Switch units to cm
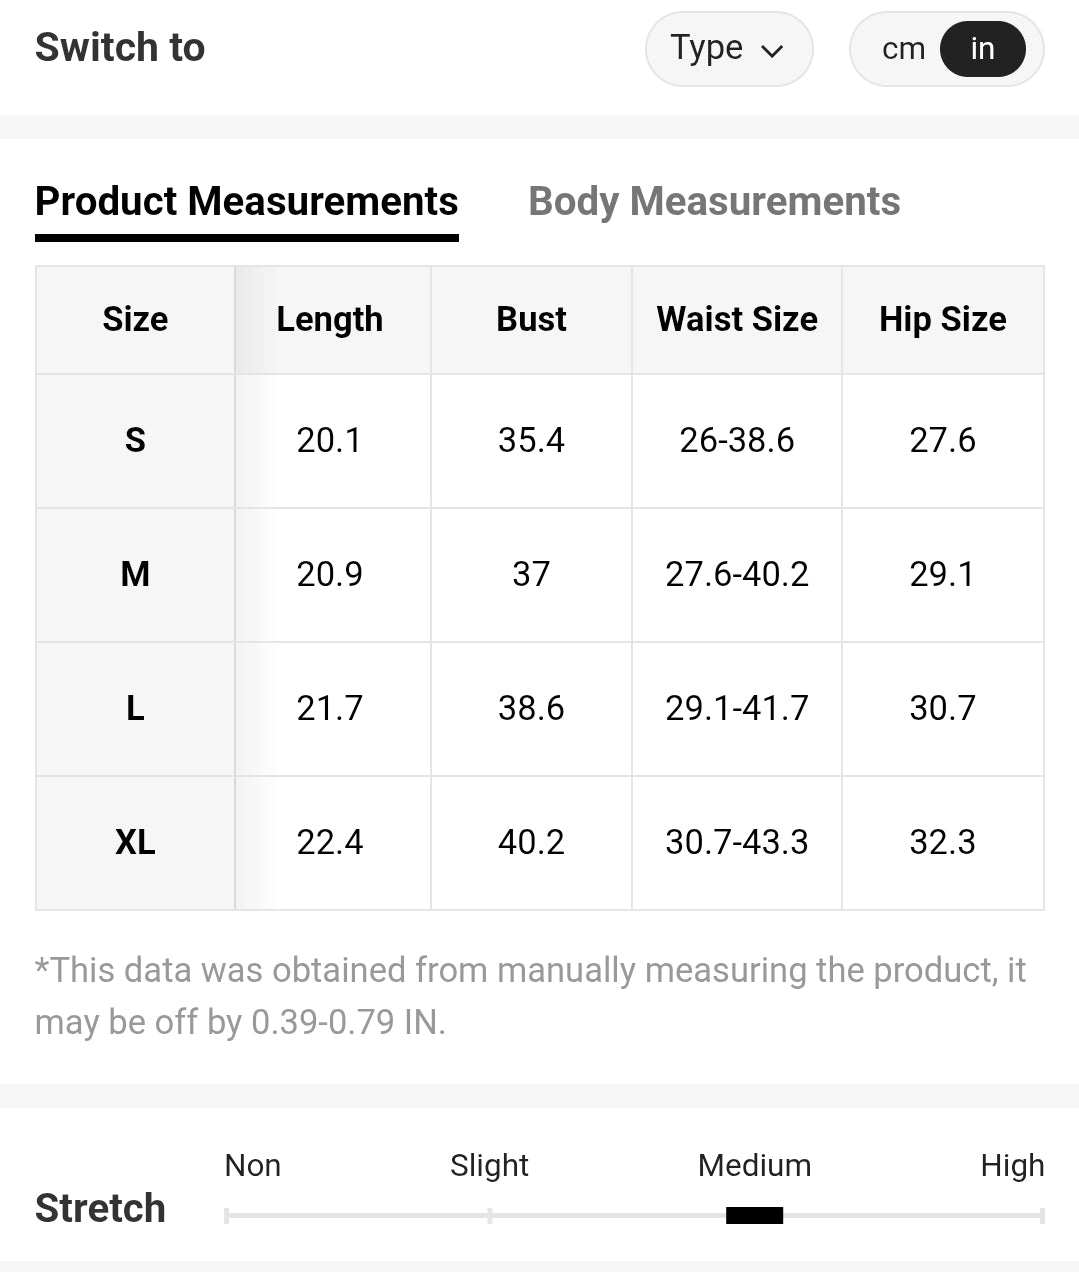1079x1272 pixels. point(902,49)
